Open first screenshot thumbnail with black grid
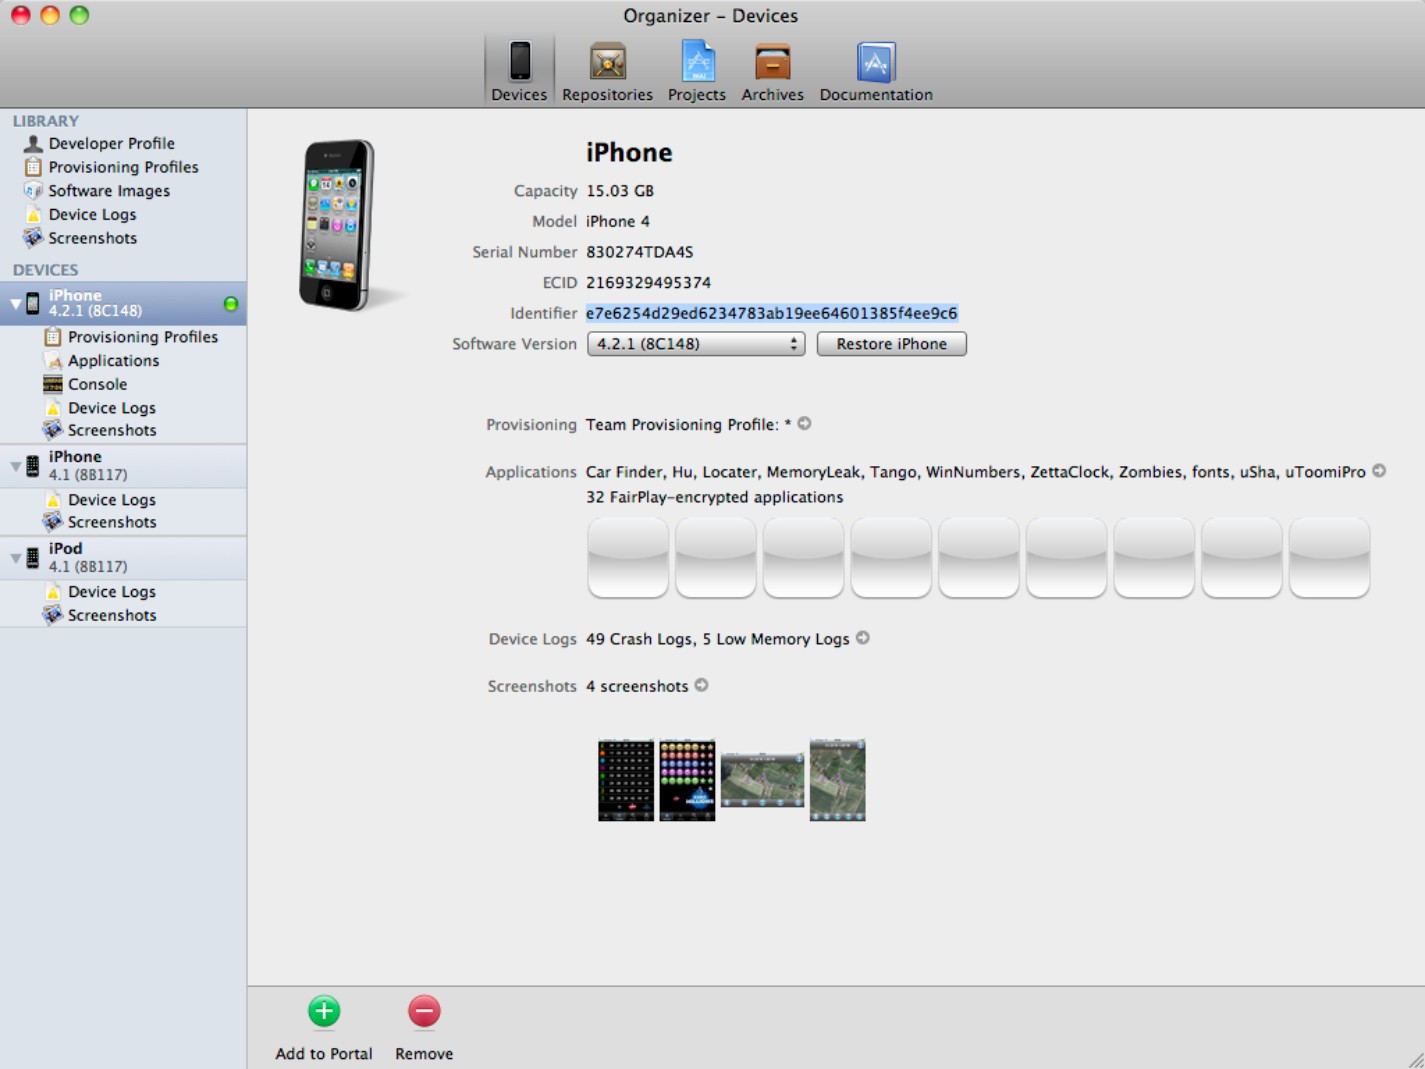The image size is (1425, 1069). (626, 780)
